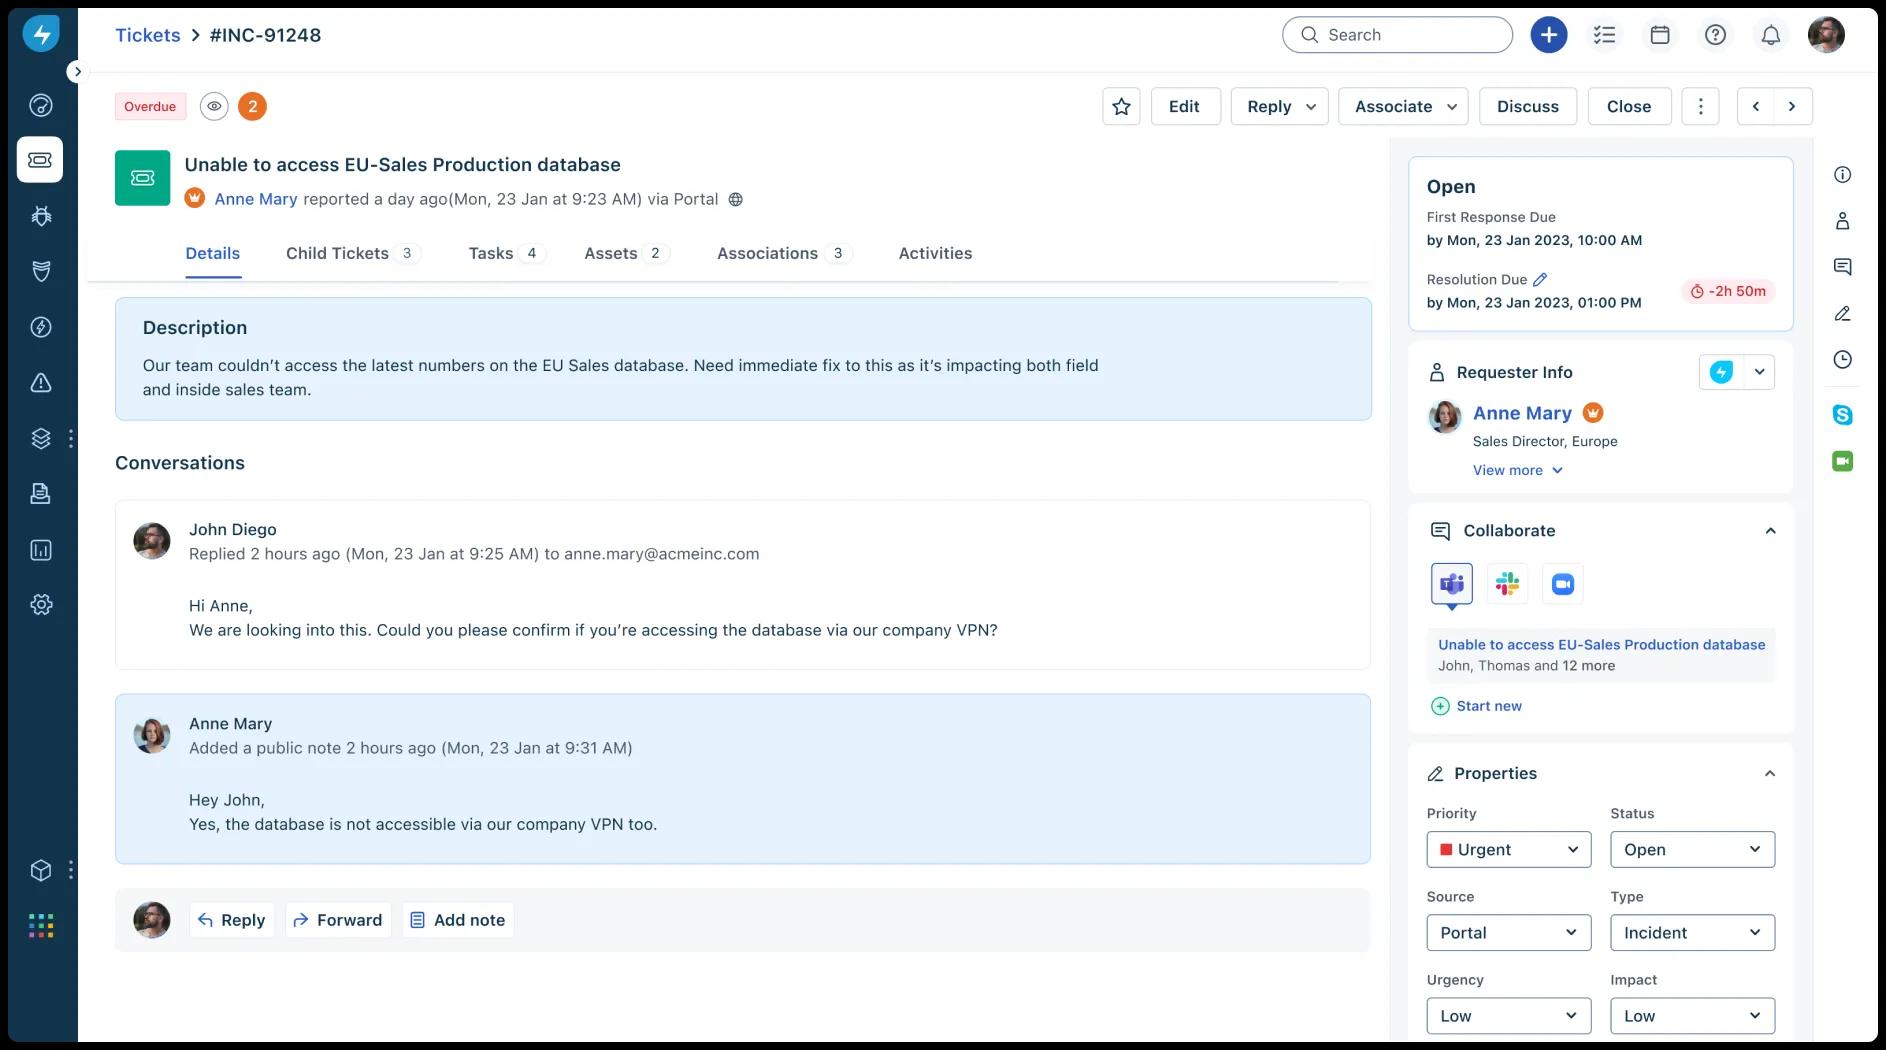The image size is (1886, 1050).
Task: Open Microsoft Teams collaboration icon
Action: (1451, 584)
